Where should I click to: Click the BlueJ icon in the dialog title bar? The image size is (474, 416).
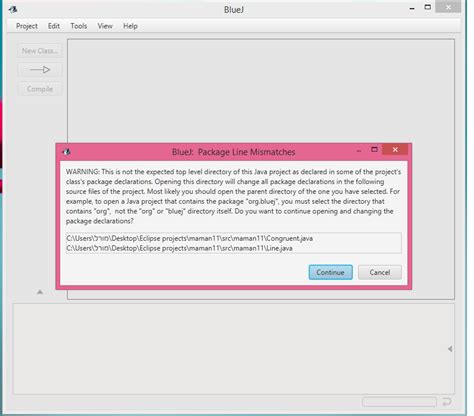pyautogui.click(x=66, y=152)
